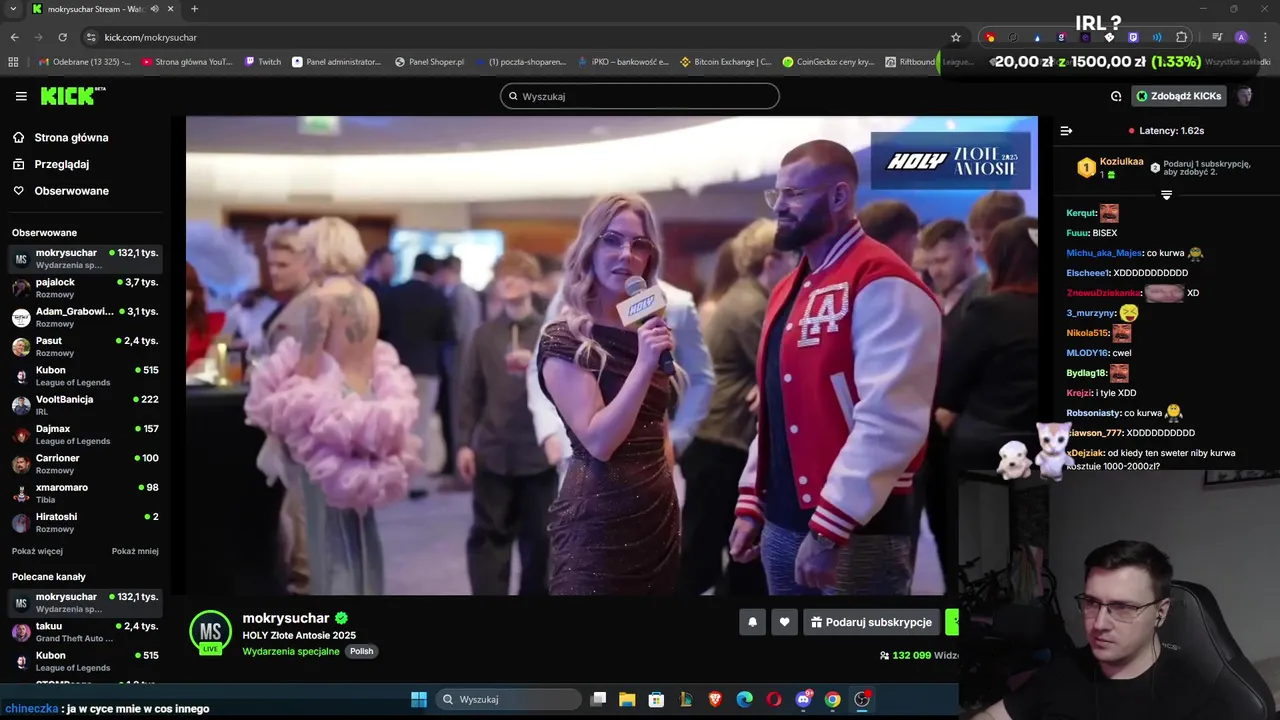Image resolution: width=1280 pixels, height=720 pixels.
Task: Reload the page with refresh icon
Action: click(62, 37)
